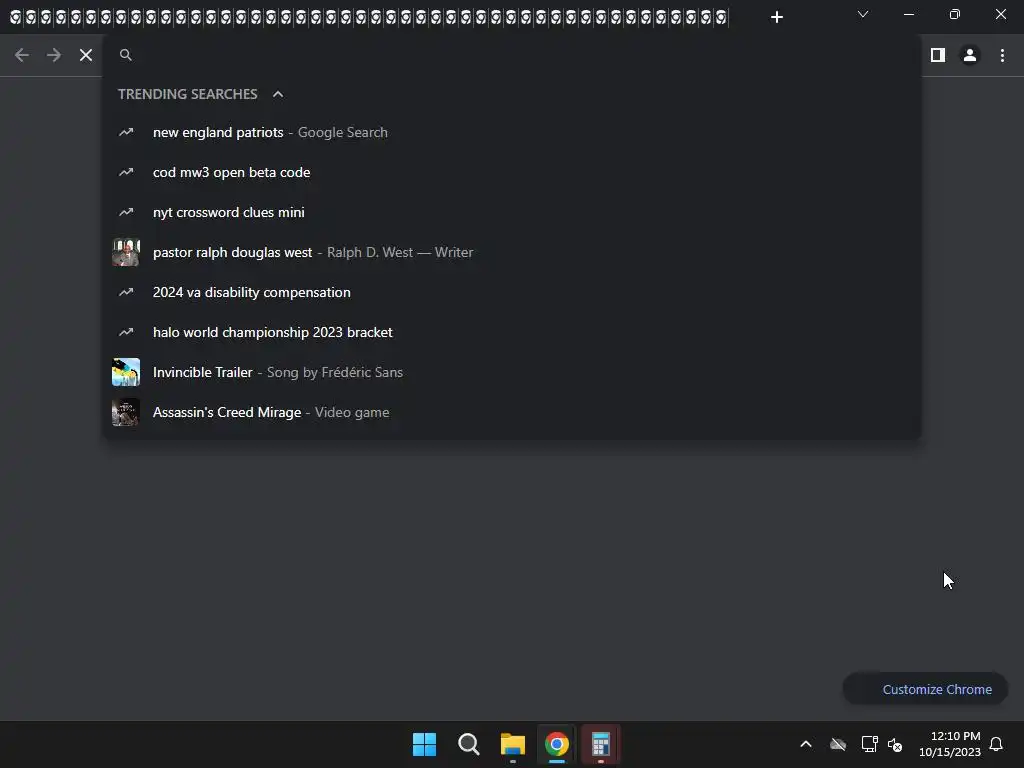The image size is (1024, 768).
Task: Click the OneDrive cloud tray icon
Action: click(838, 744)
